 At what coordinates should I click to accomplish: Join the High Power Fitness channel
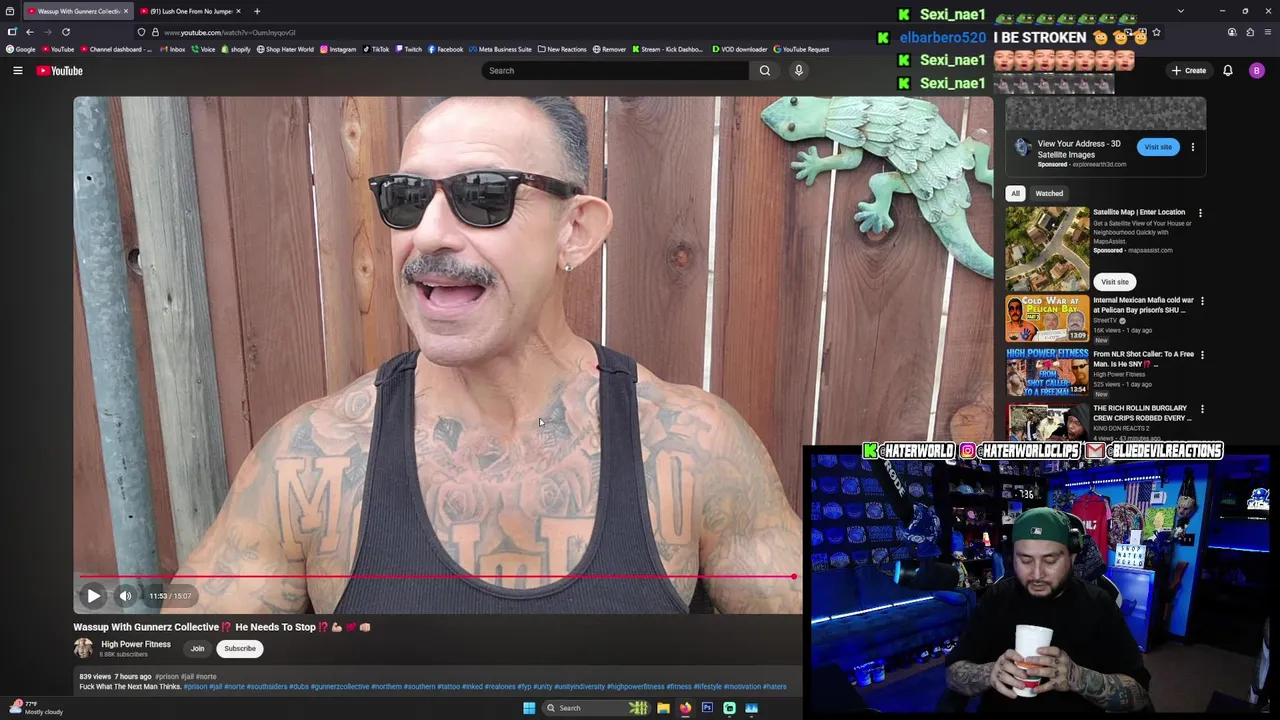(197, 649)
